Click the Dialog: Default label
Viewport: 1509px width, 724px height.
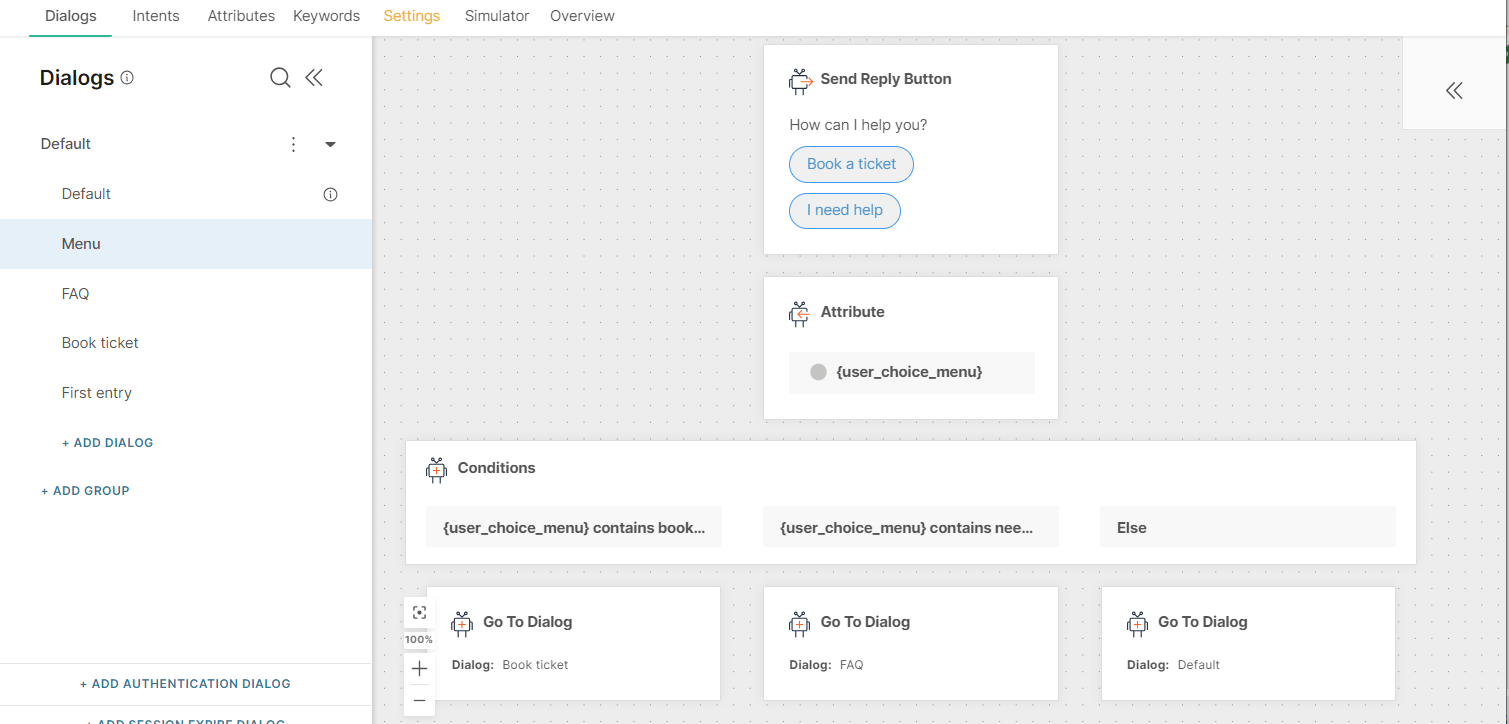pyautogui.click(x=1174, y=665)
